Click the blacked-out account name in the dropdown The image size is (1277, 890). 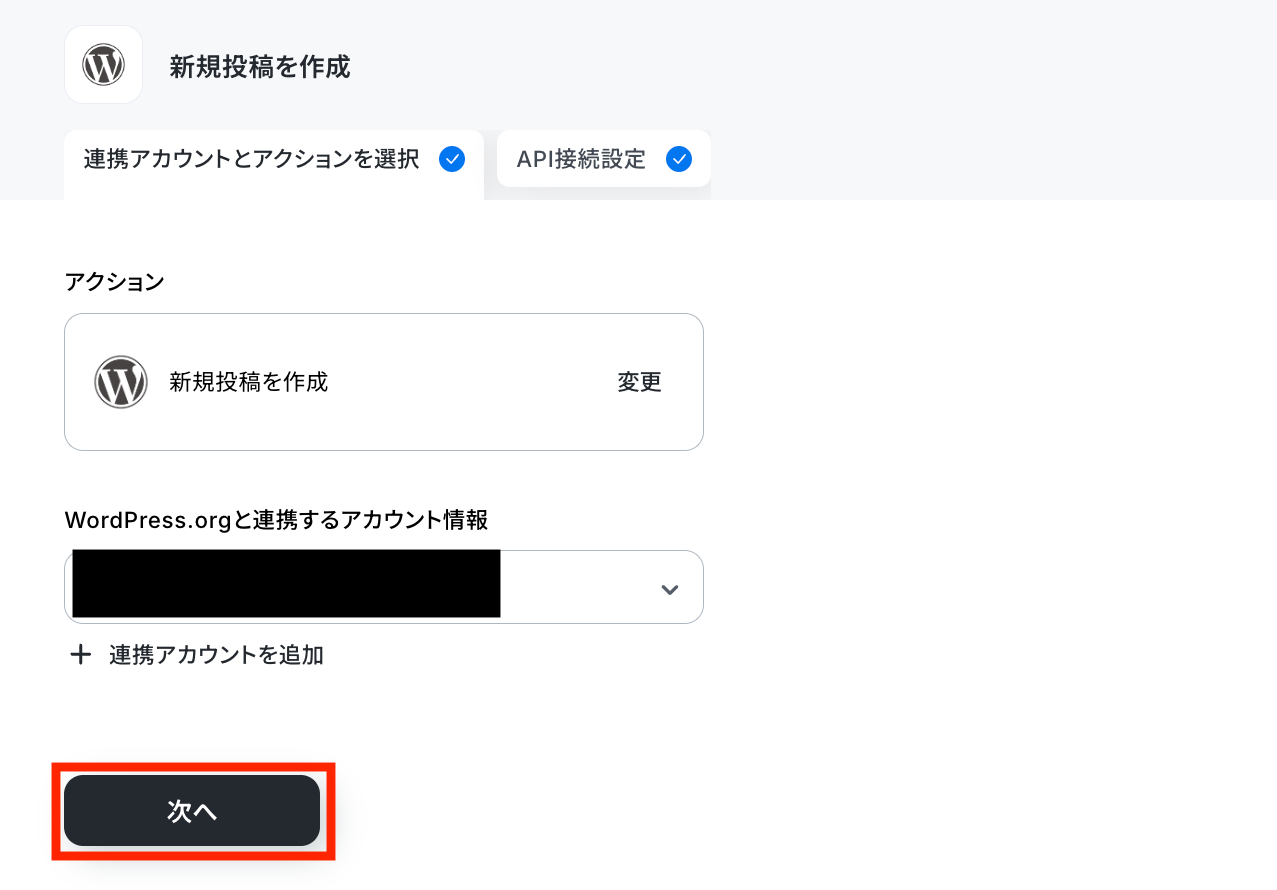coord(286,583)
